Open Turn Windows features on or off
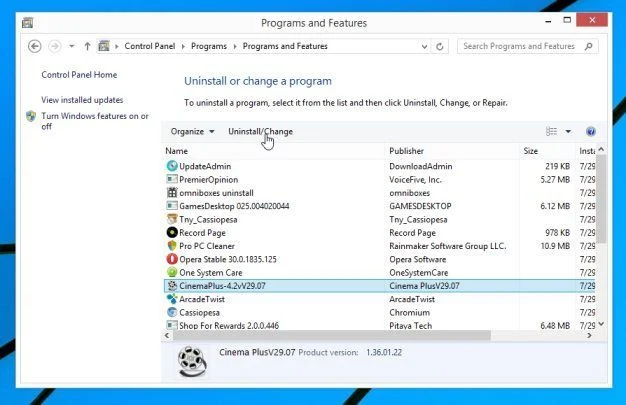The height and width of the screenshot is (405, 626). click(95, 121)
